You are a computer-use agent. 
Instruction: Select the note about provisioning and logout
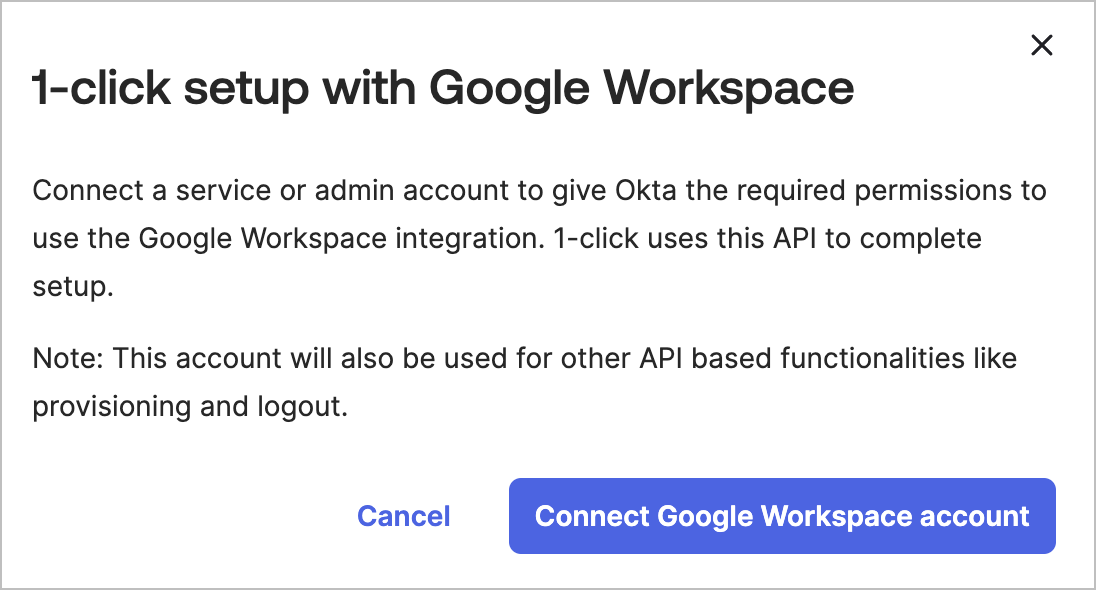pos(525,382)
